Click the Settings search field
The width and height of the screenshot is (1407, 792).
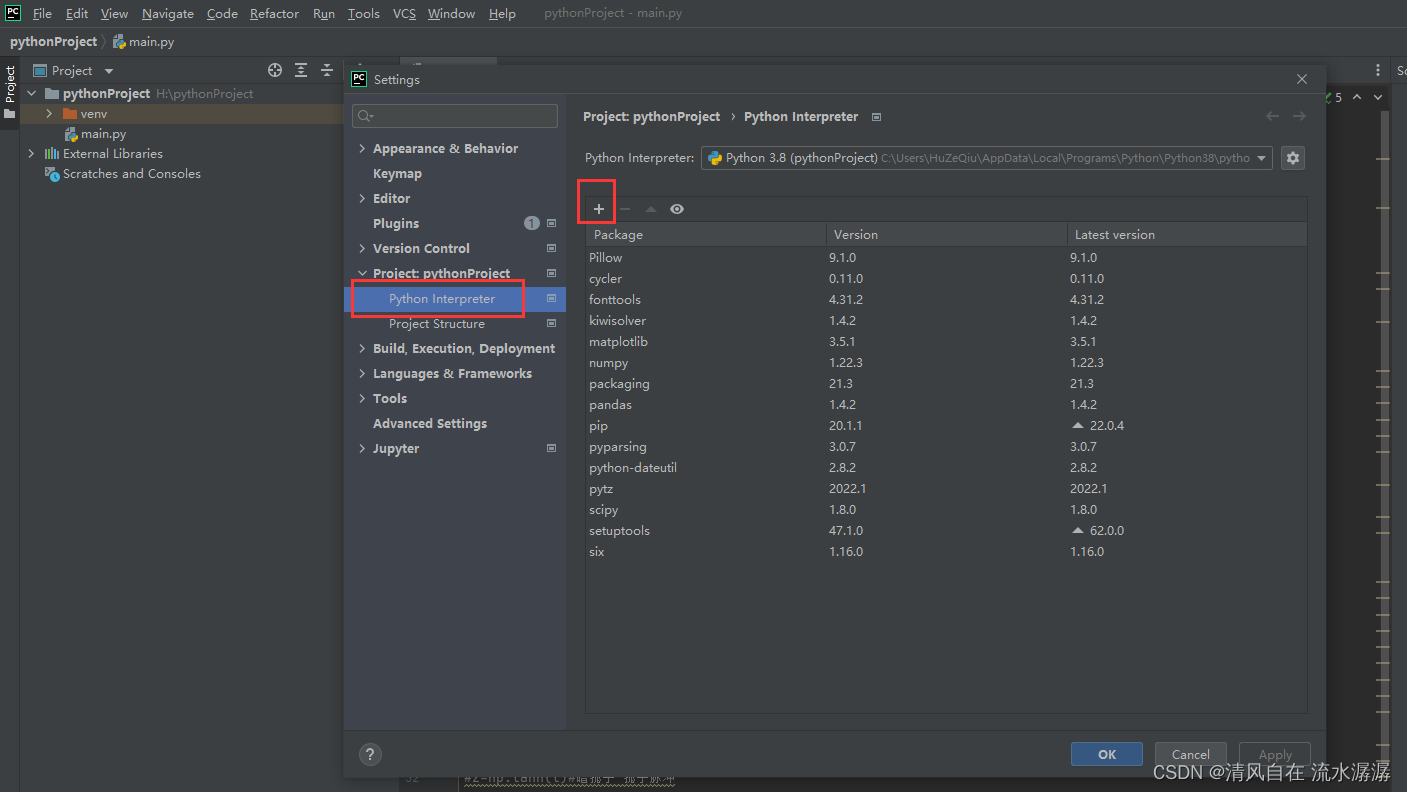click(x=455, y=116)
